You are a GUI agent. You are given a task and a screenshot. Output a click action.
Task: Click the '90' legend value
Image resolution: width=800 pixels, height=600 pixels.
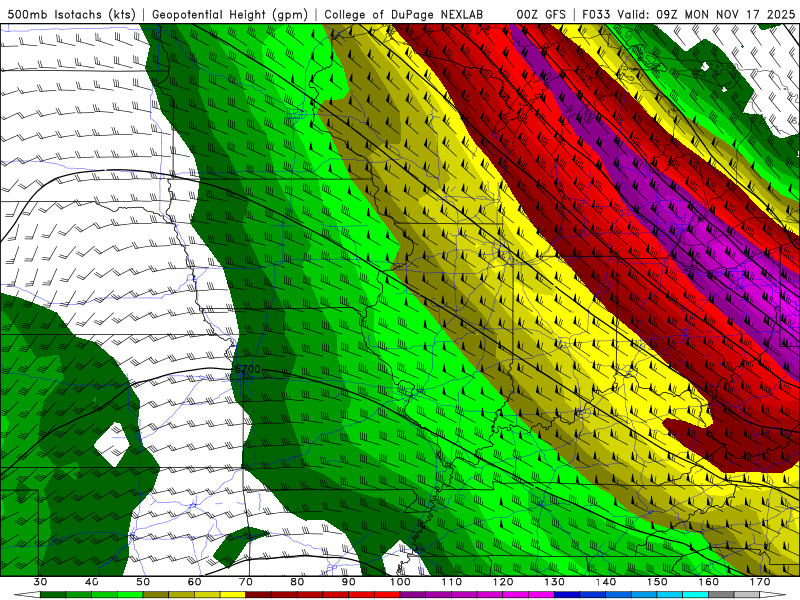coord(348,582)
